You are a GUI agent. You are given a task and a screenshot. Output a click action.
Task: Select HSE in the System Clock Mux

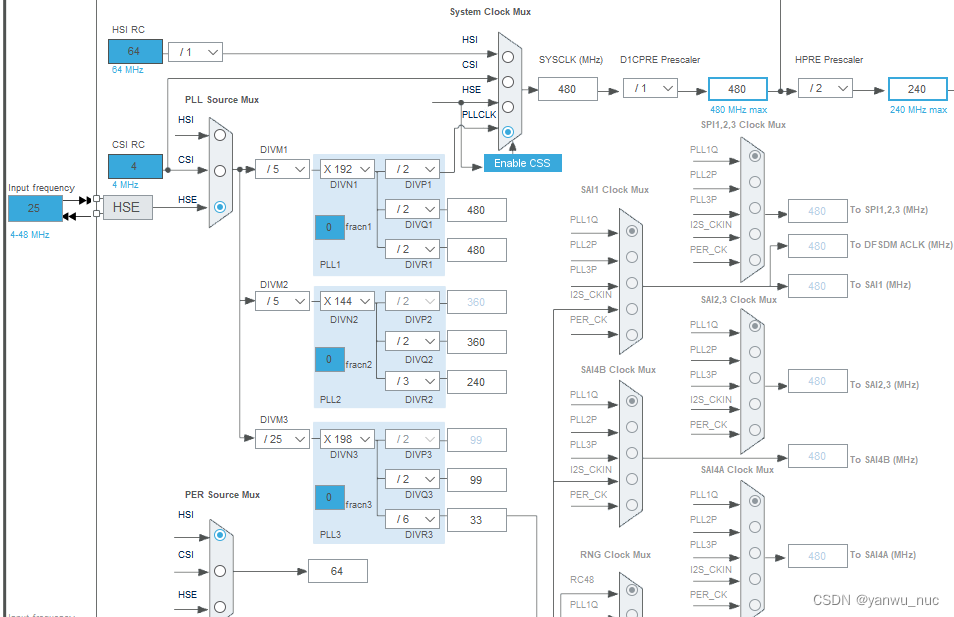508,107
